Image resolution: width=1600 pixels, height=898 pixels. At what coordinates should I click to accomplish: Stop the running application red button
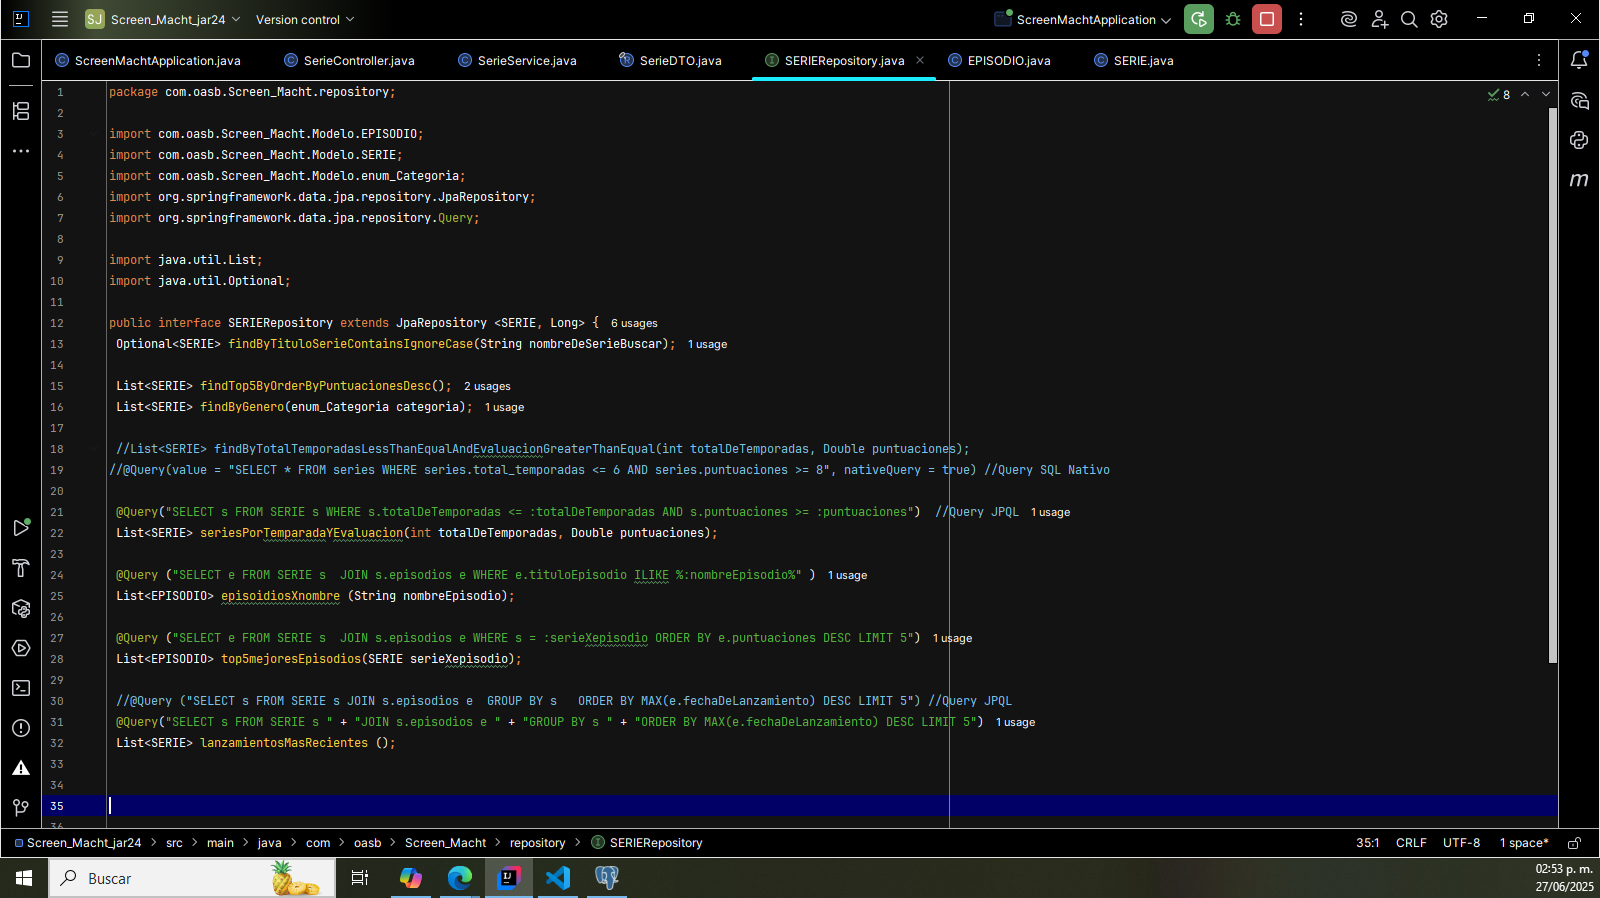pos(1267,19)
